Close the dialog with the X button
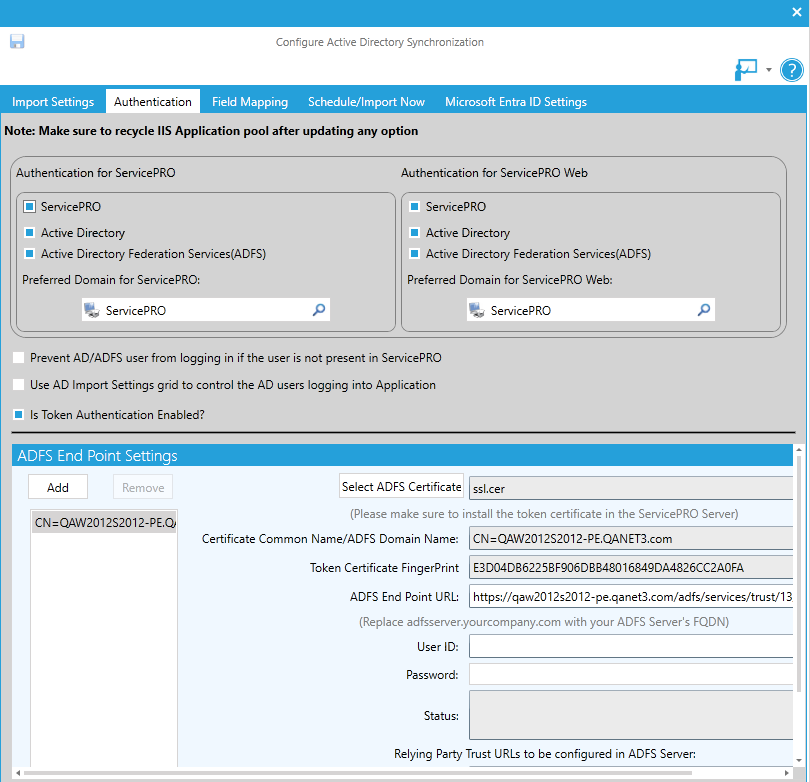The height and width of the screenshot is (782, 810). tap(797, 12)
